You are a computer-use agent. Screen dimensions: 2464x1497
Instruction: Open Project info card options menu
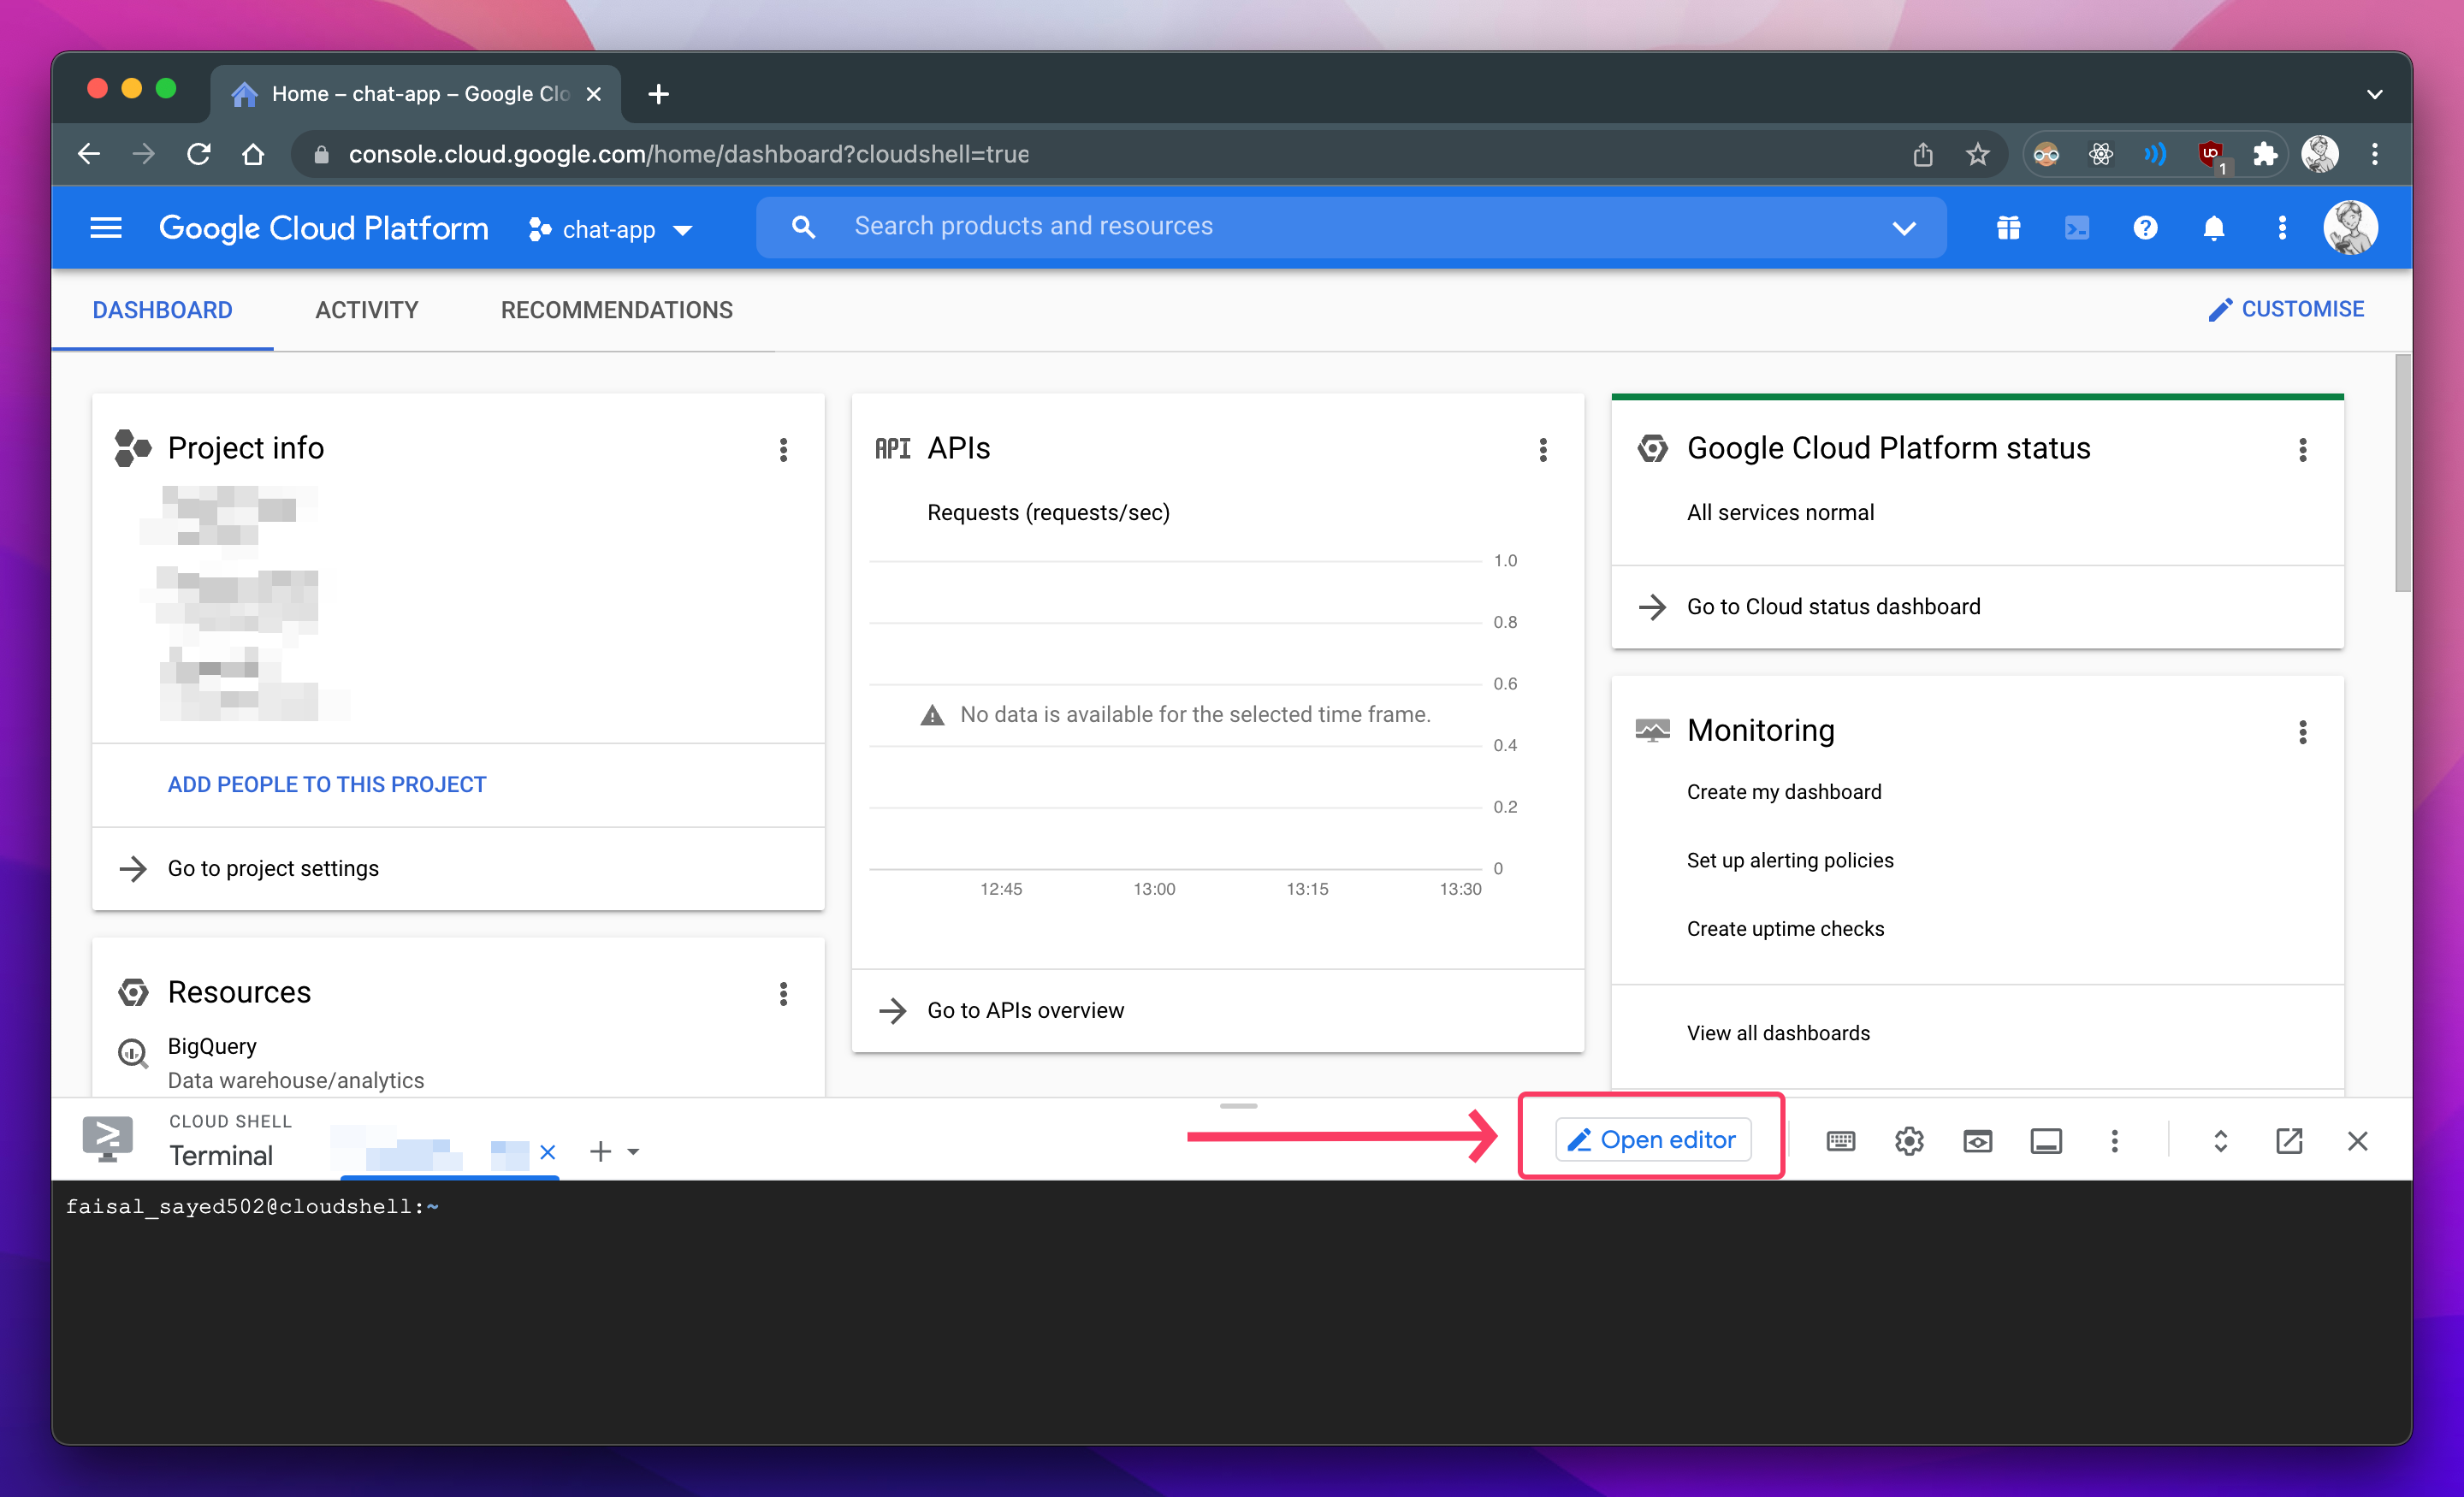[x=783, y=450]
